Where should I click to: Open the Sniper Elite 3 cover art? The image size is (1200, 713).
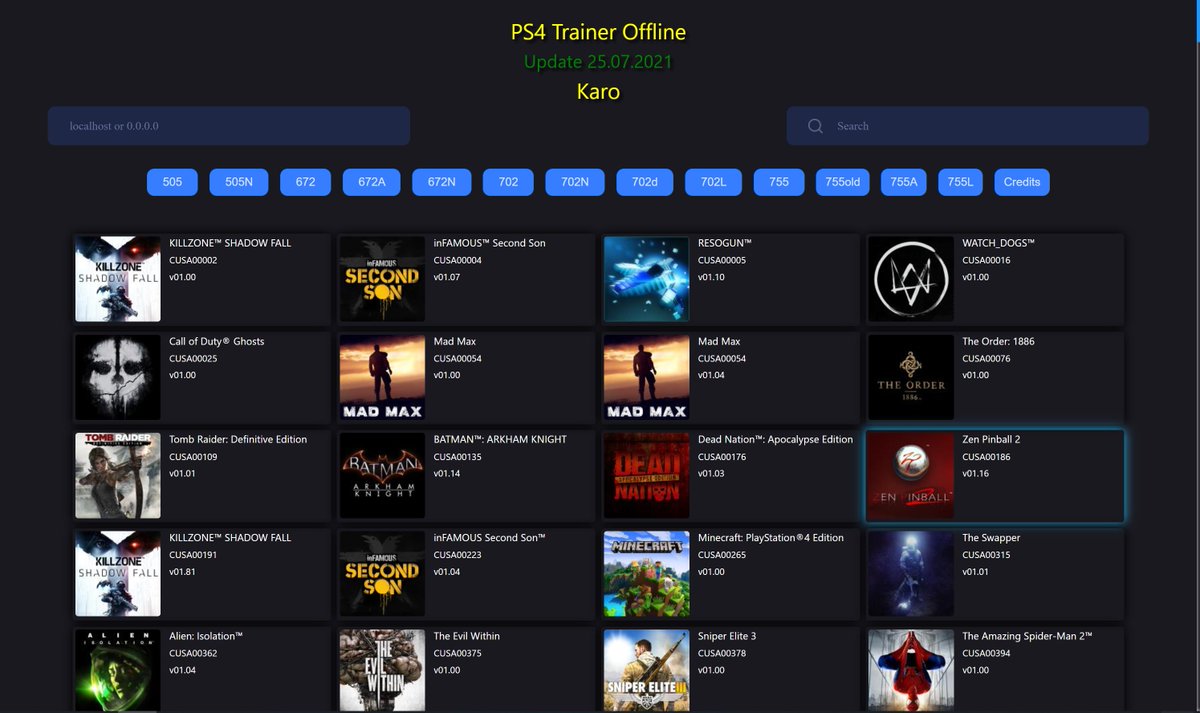[647, 671]
